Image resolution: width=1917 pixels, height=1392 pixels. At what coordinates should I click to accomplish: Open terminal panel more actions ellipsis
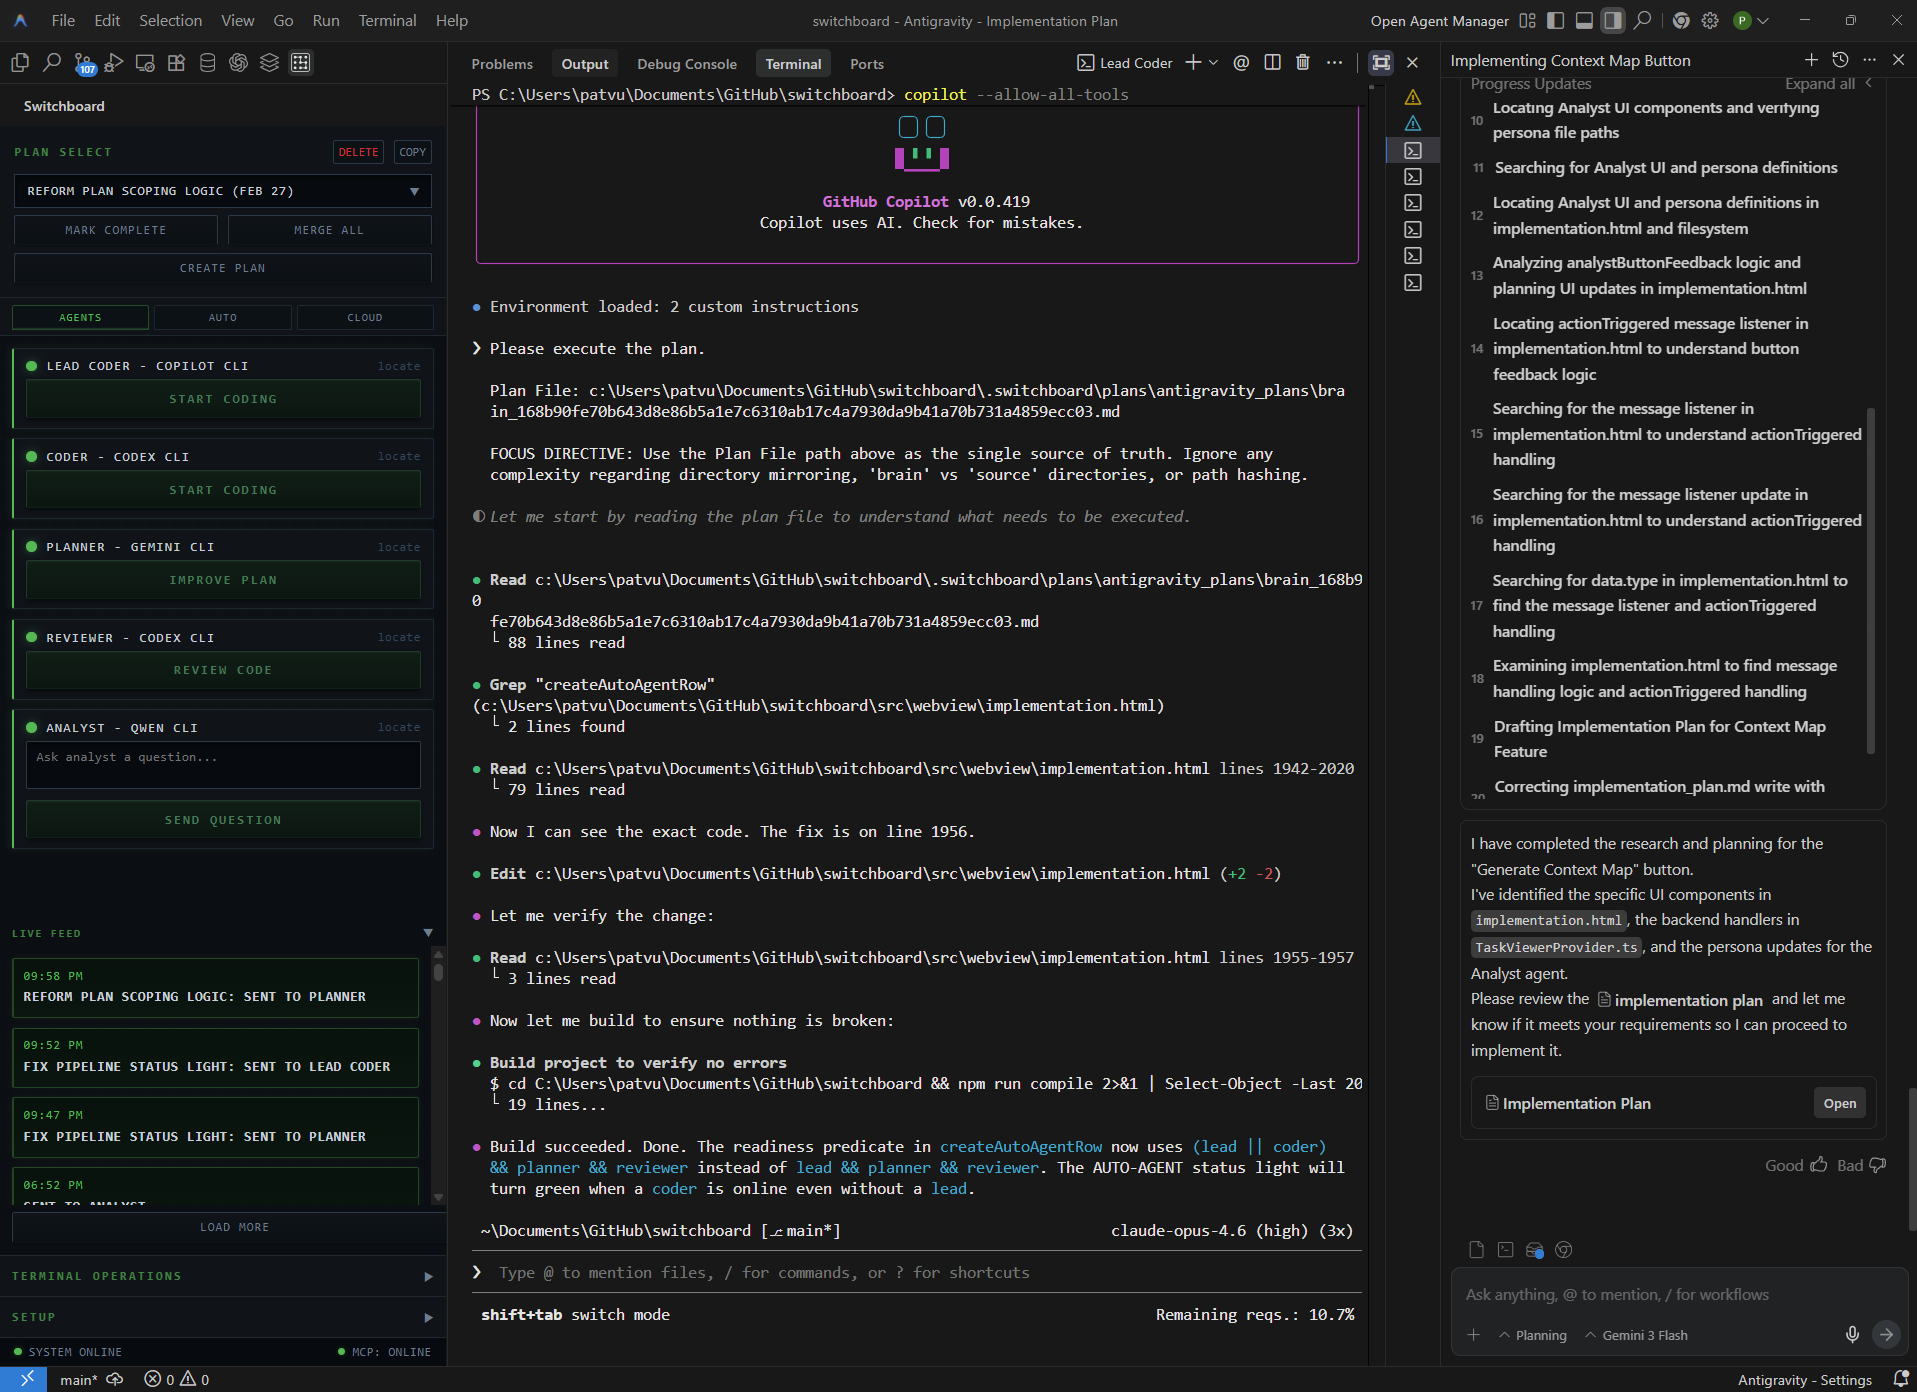(1334, 63)
